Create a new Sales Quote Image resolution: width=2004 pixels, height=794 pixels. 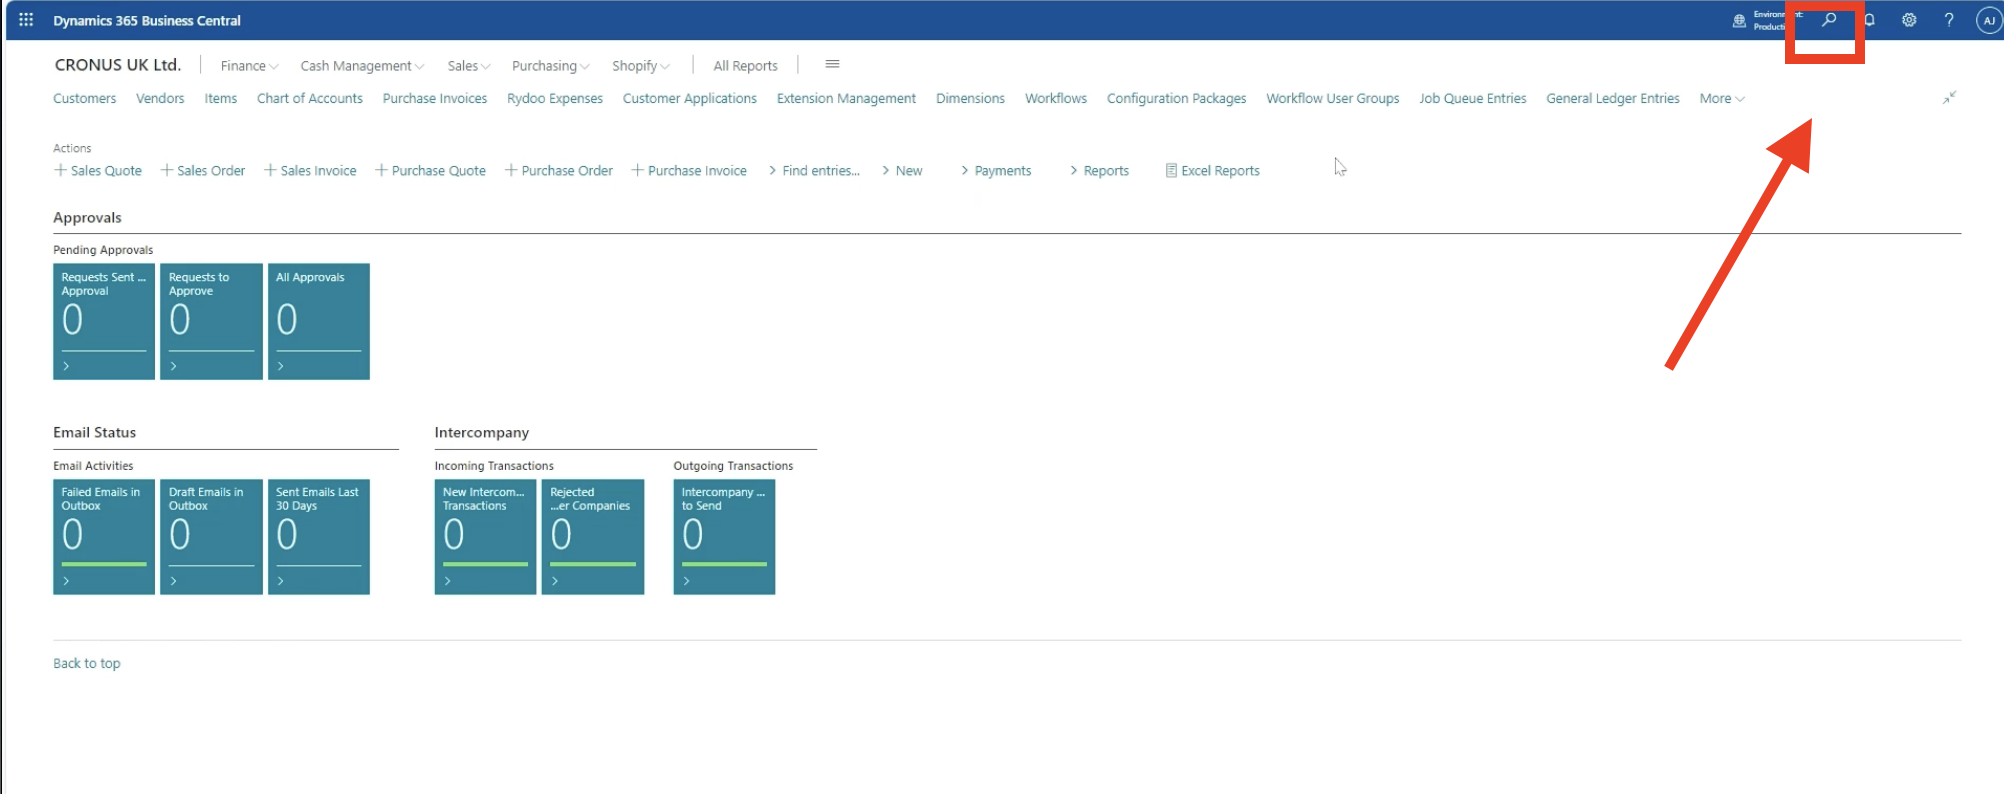(x=98, y=171)
